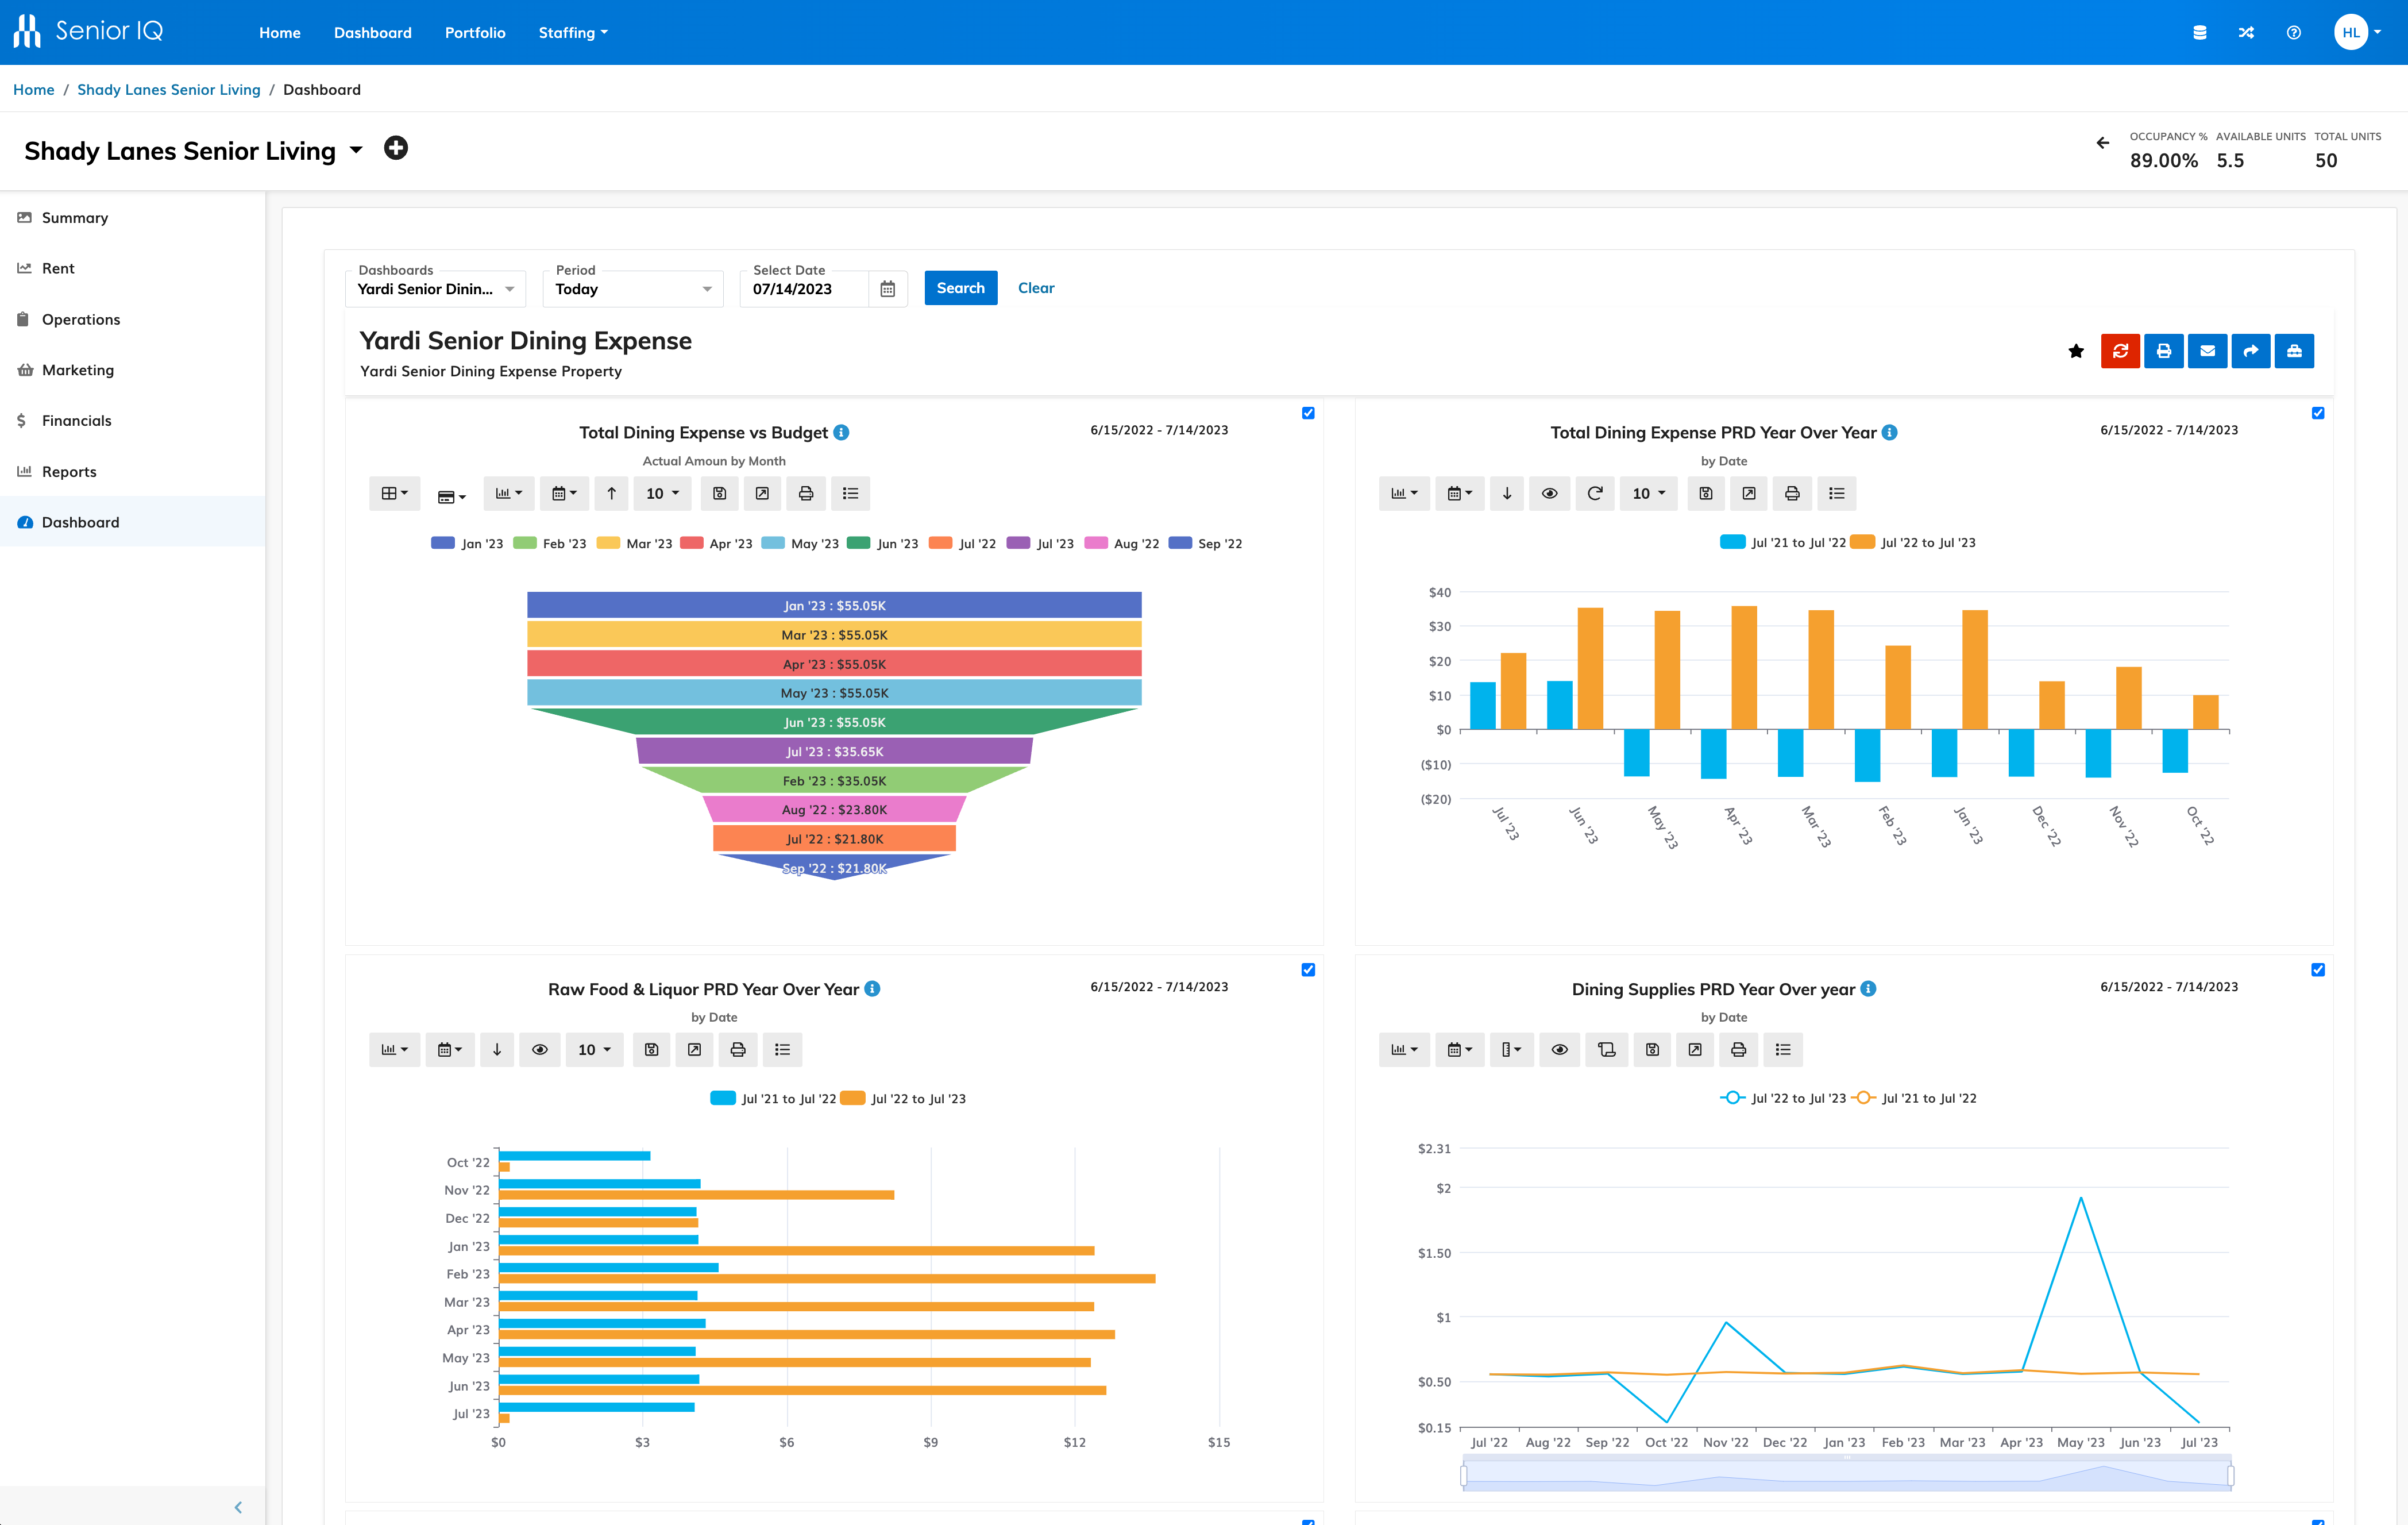Share the dashboard with the forward arrow icon
The width and height of the screenshot is (2408, 1525).
pyautogui.click(x=2251, y=351)
